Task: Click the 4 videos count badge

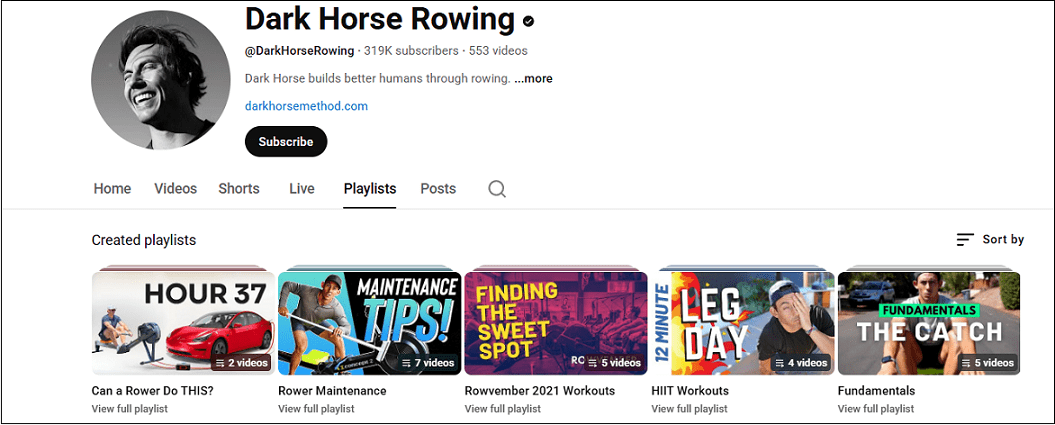Action: click(801, 362)
